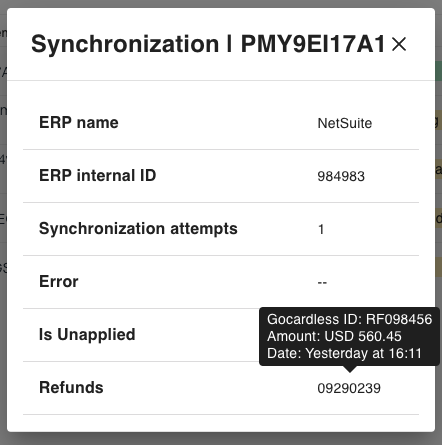Click the green status badge behind the dialog
Screen dimensions: 442x445
pyautogui.click(x=439, y=71)
